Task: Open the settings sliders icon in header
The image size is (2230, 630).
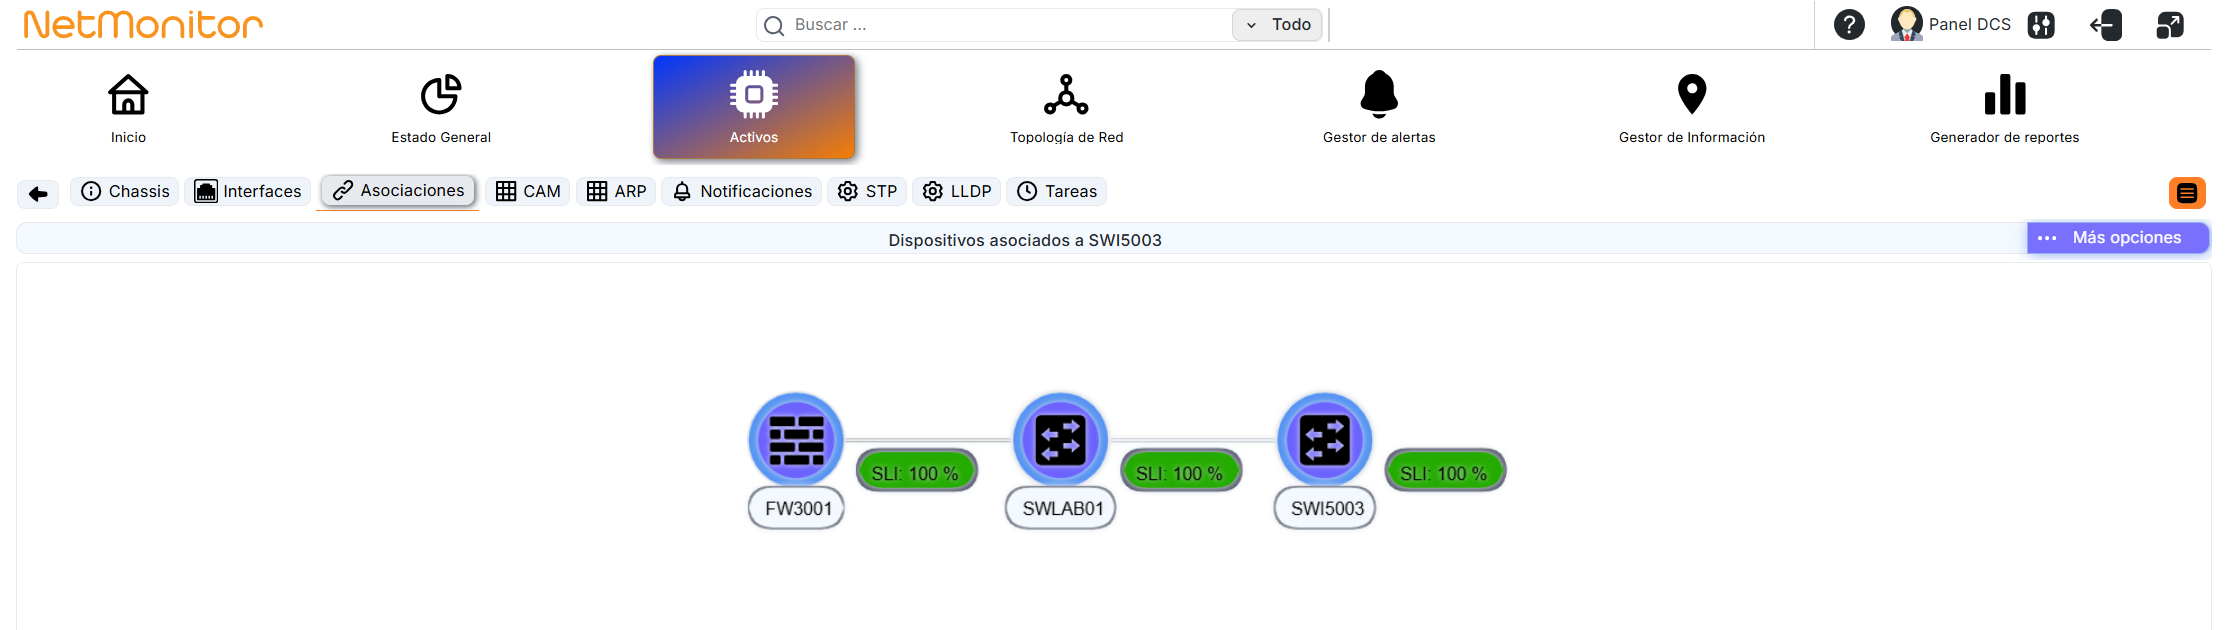Action: (2041, 25)
